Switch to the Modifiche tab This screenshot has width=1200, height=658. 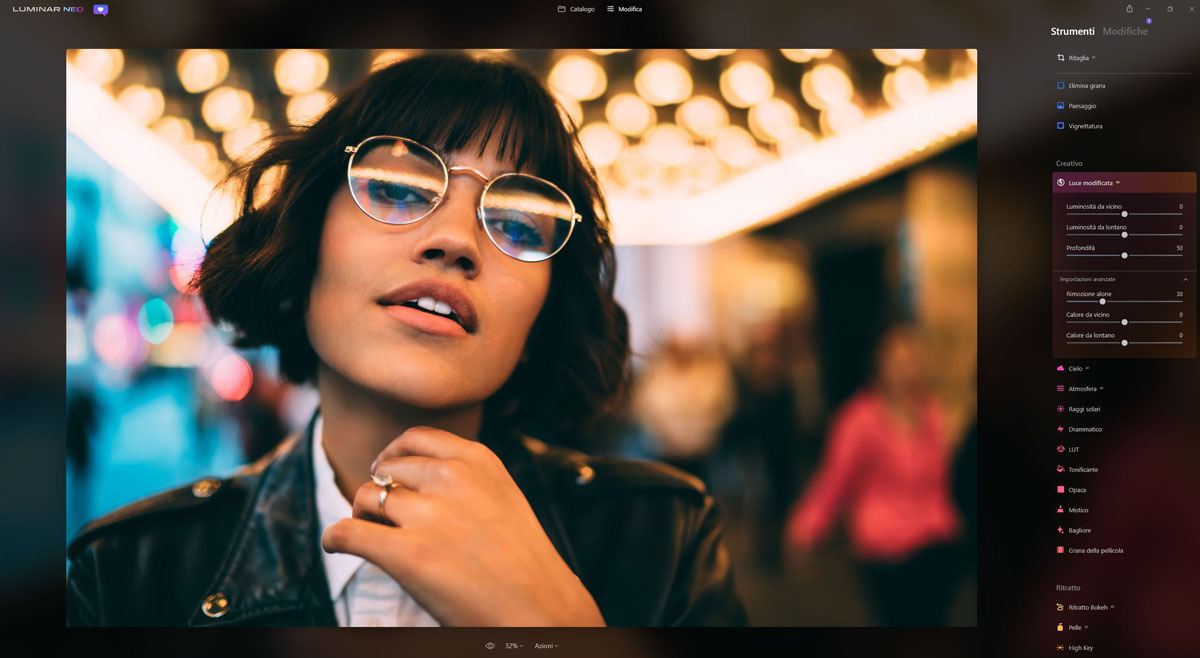(1125, 31)
